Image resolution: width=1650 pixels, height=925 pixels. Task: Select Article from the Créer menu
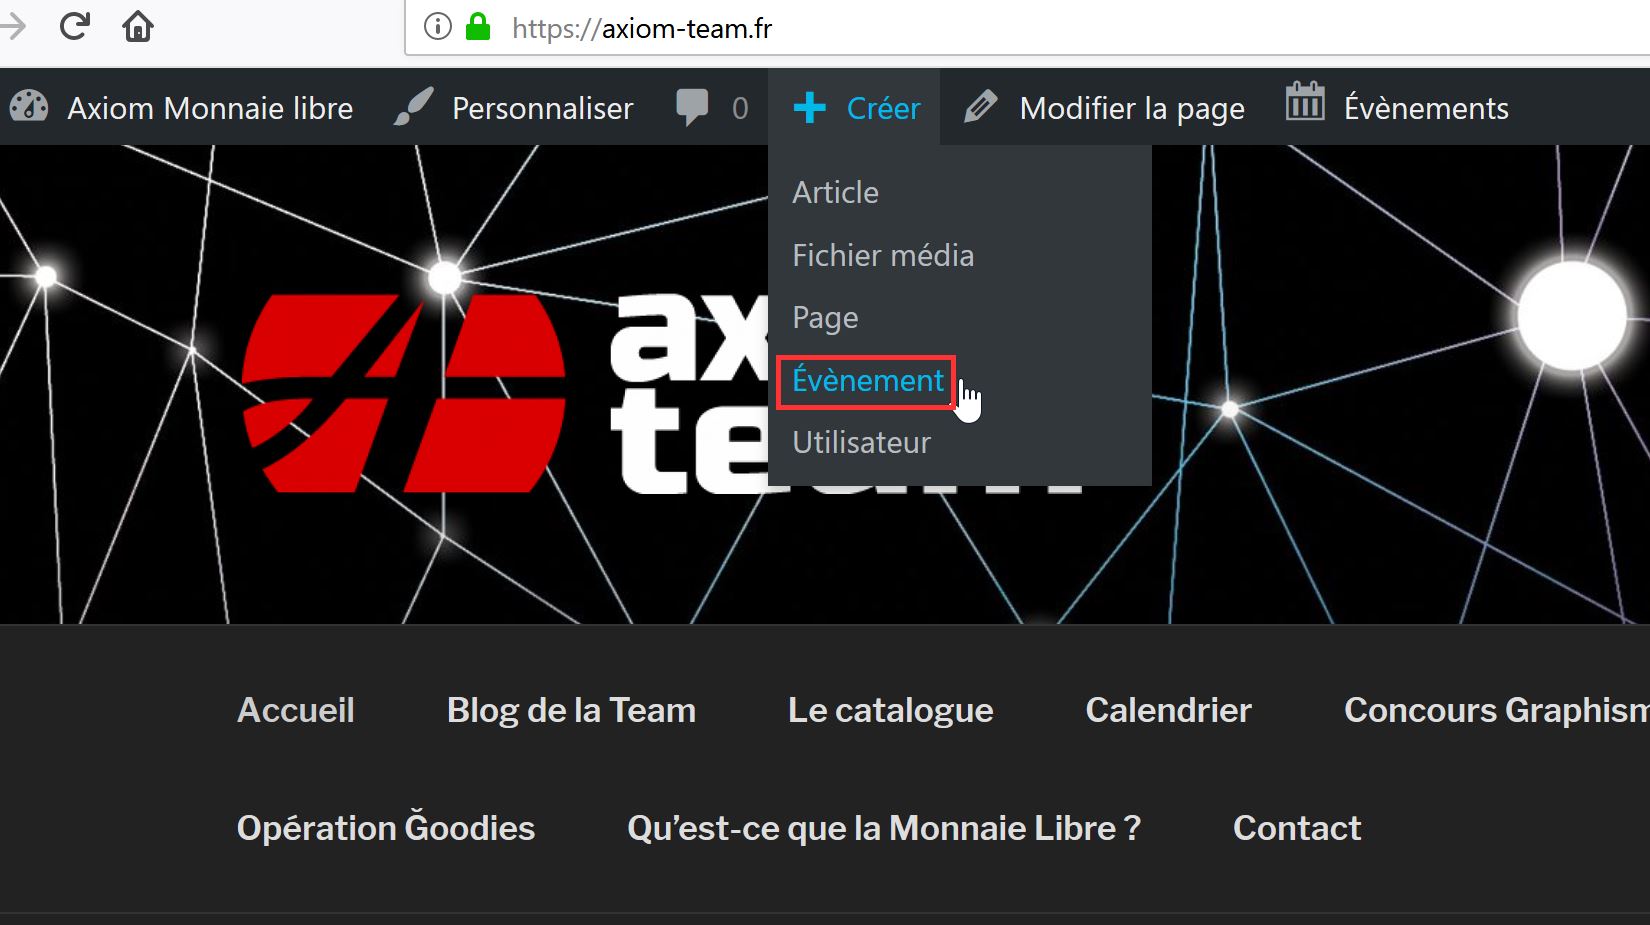(835, 192)
